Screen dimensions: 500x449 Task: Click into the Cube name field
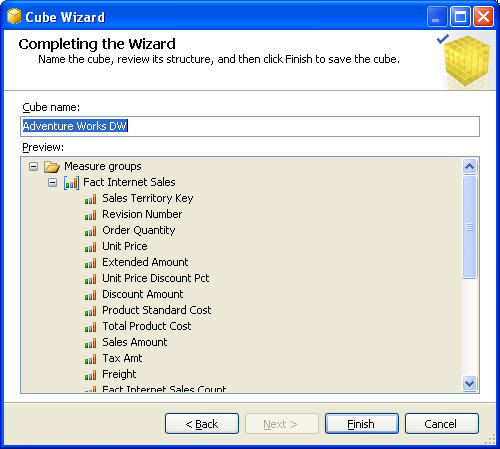250,126
